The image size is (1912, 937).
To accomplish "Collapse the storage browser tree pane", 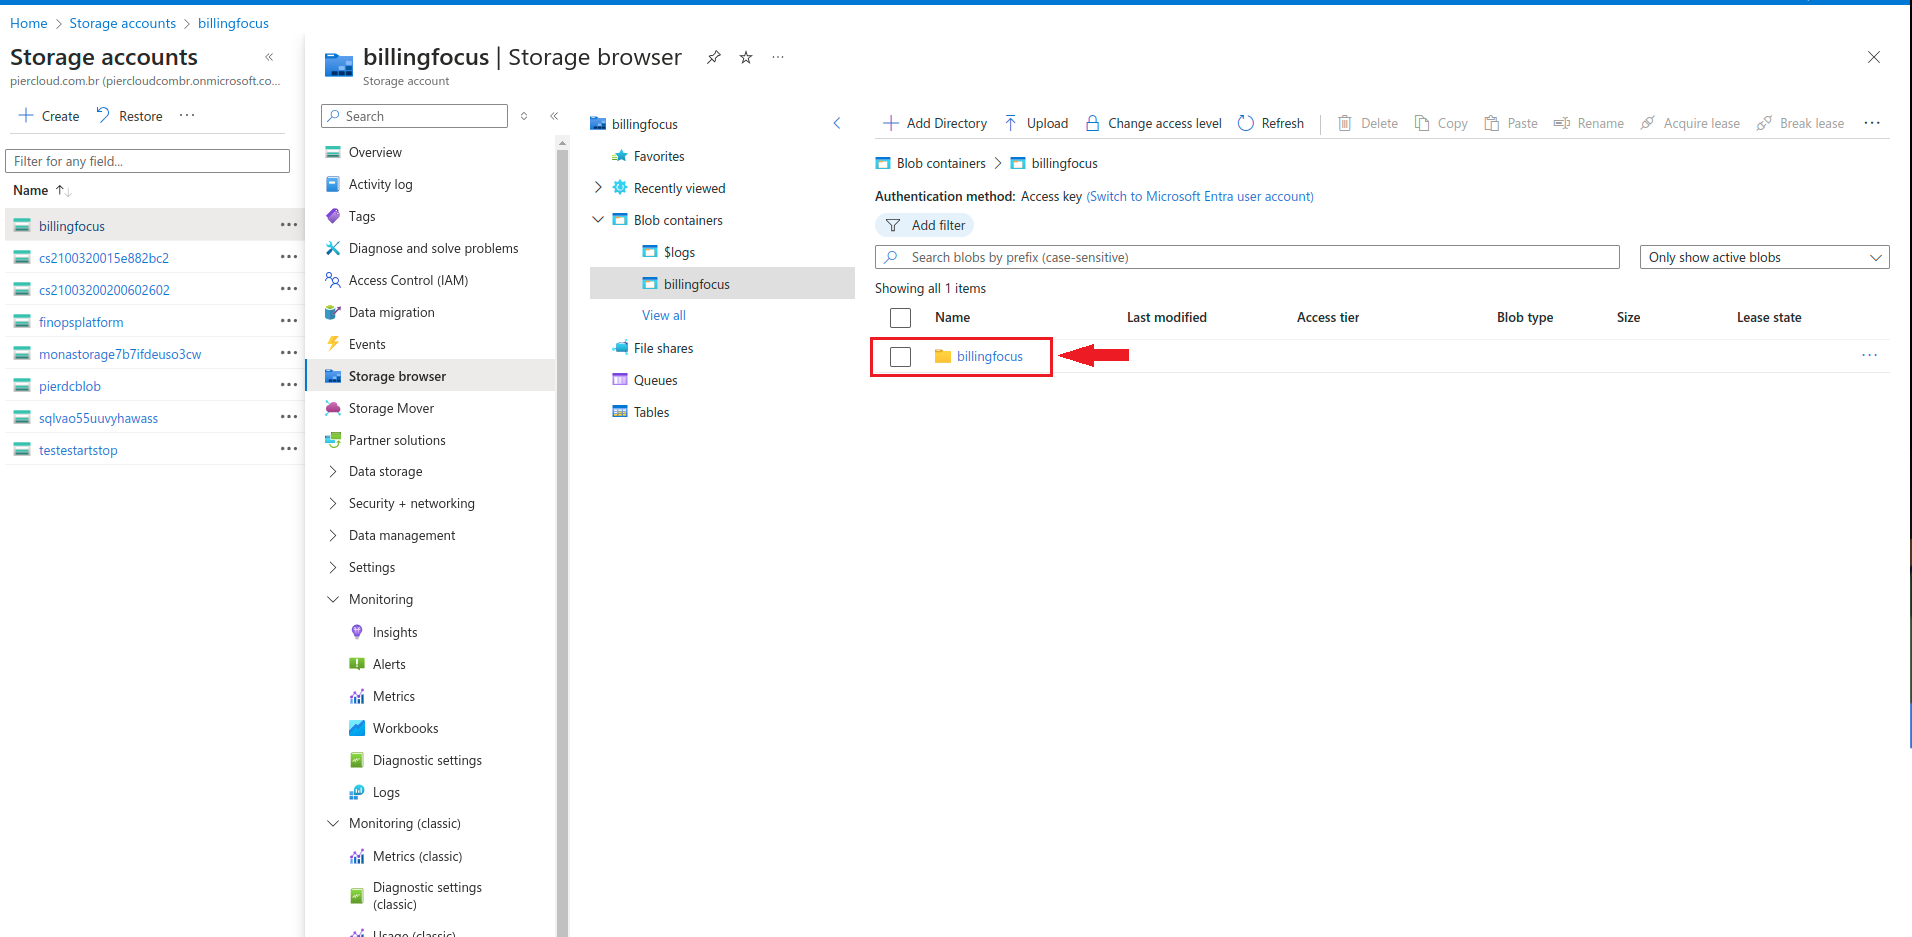I will [x=837, y=124].
